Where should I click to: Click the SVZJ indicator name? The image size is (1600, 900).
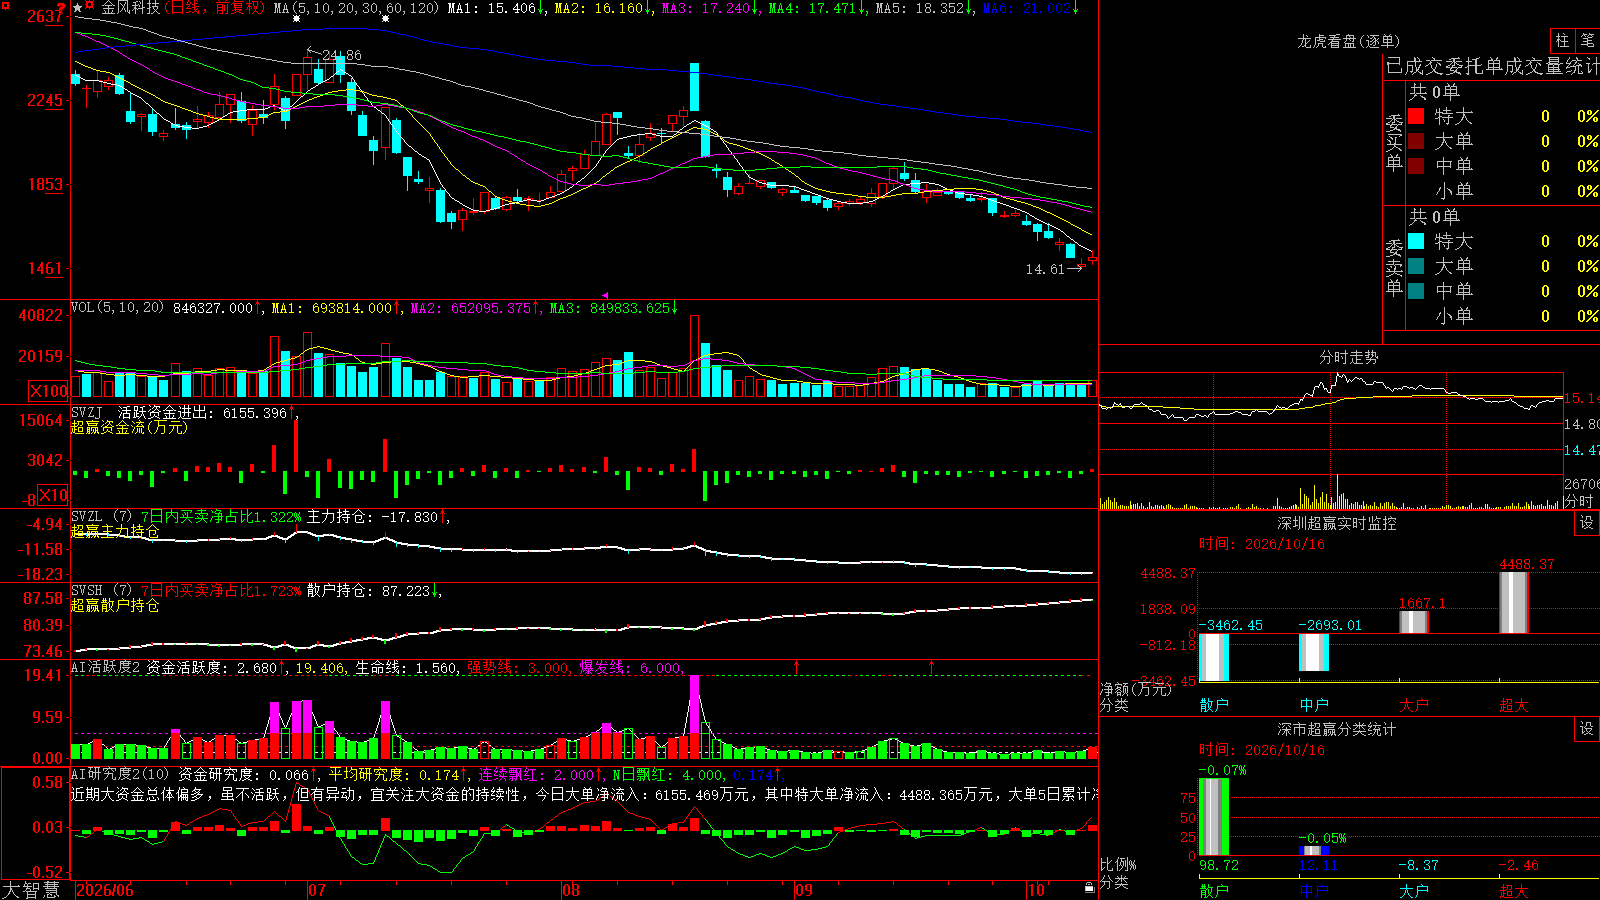[87, 412]
